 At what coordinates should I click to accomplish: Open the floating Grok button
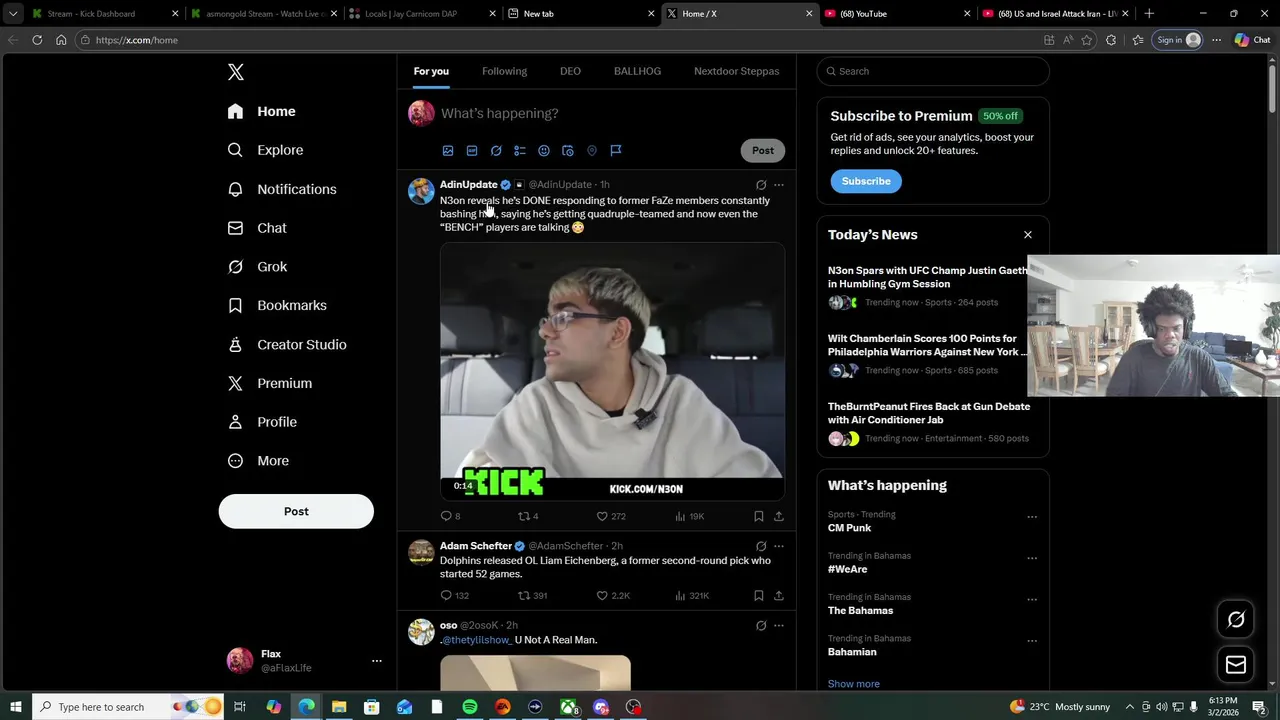(x=1236, y=620)
